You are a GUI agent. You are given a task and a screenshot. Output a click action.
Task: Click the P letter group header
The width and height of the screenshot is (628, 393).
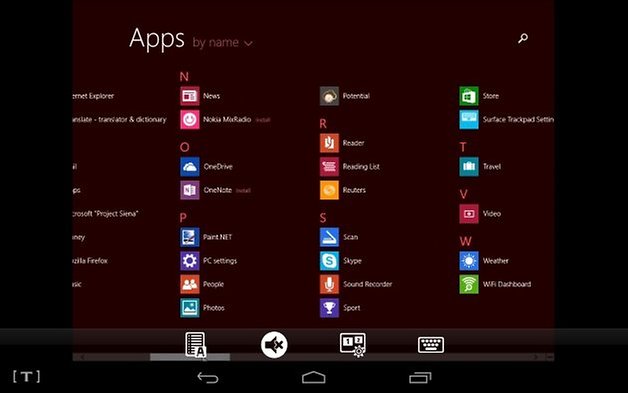click(183, 218)
